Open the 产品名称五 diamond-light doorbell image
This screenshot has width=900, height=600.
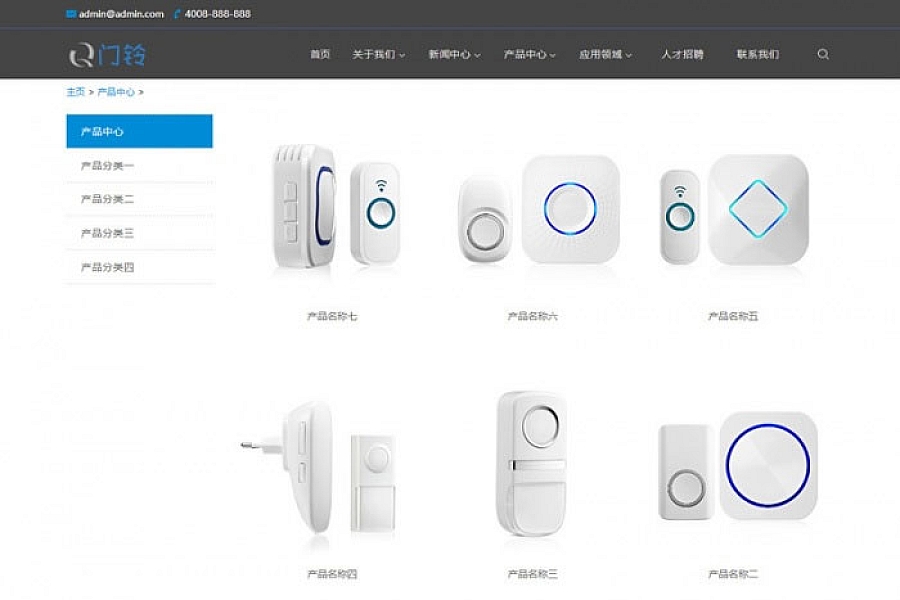[x=734, y=210]
